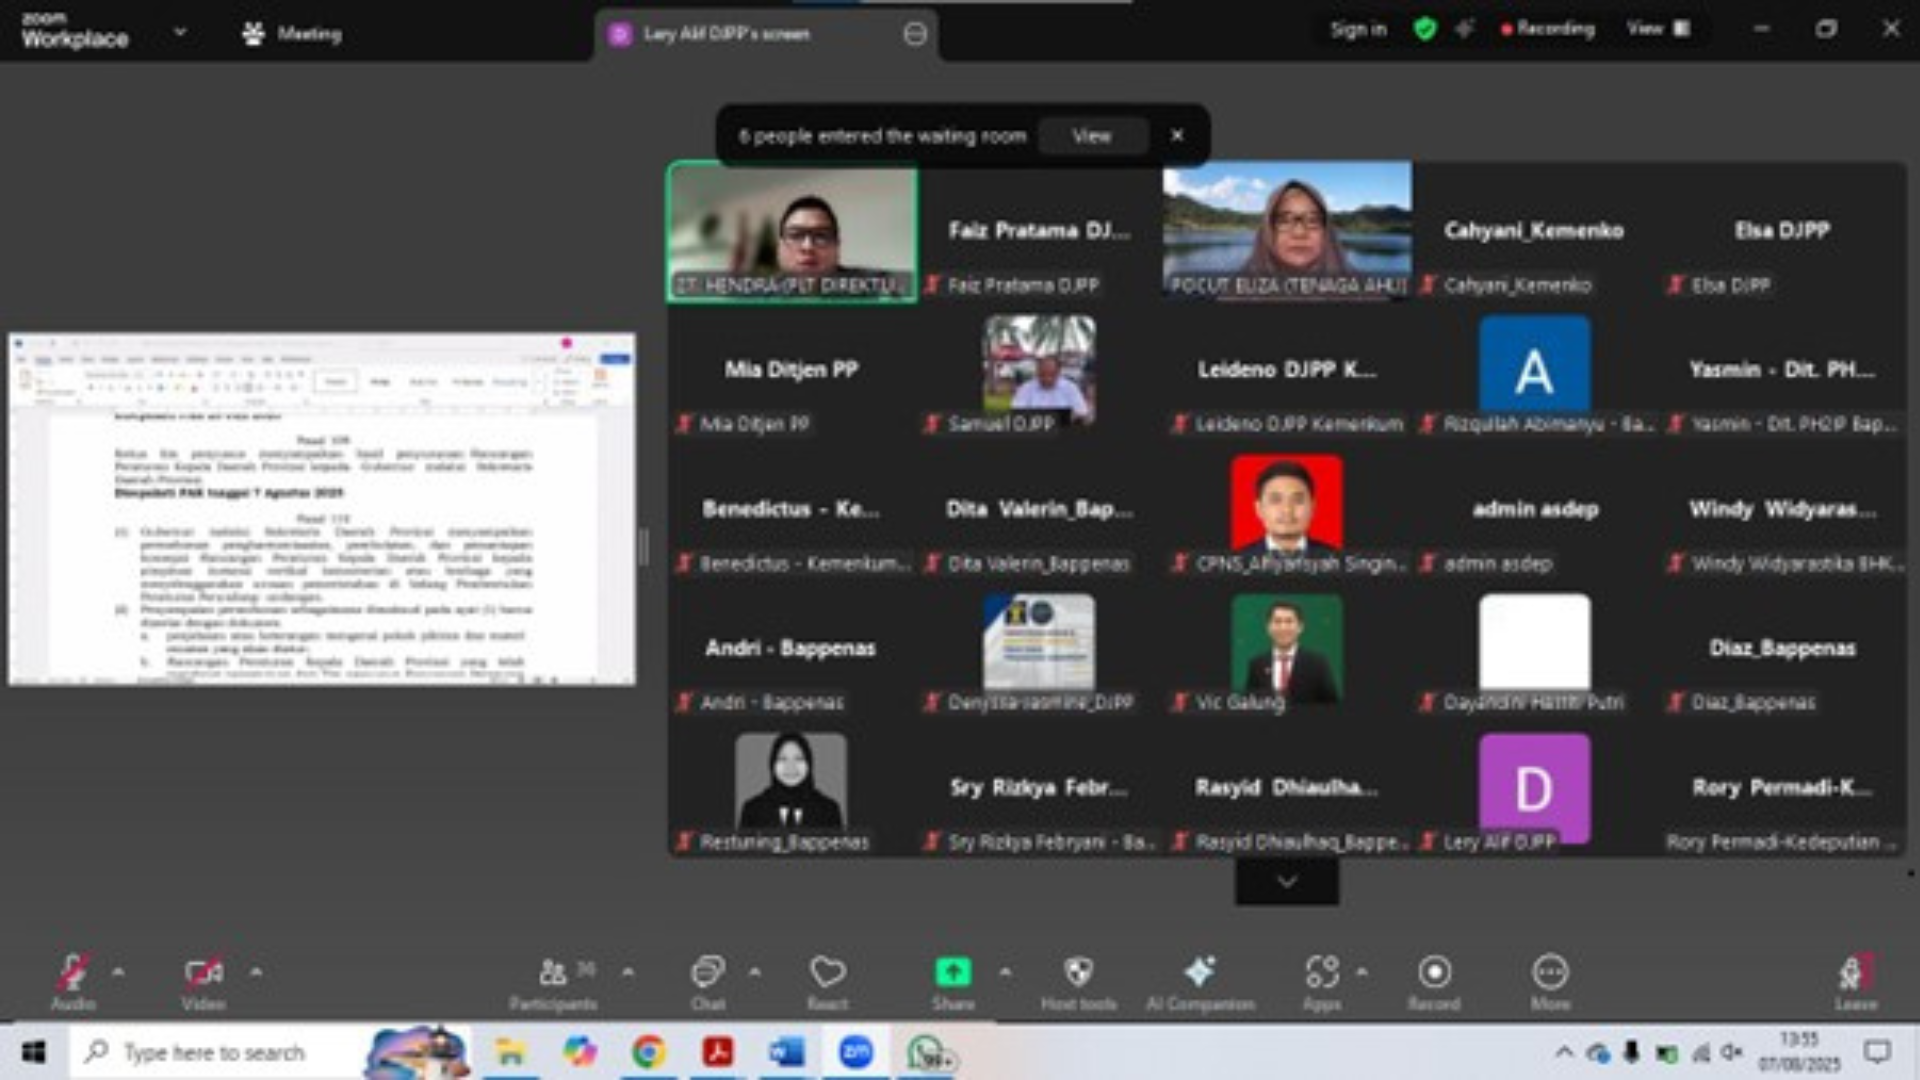The height and width of the screenshot is (1080, 1920).
Task: Click View in waiting room notification
Action: tap(1091, 136)
